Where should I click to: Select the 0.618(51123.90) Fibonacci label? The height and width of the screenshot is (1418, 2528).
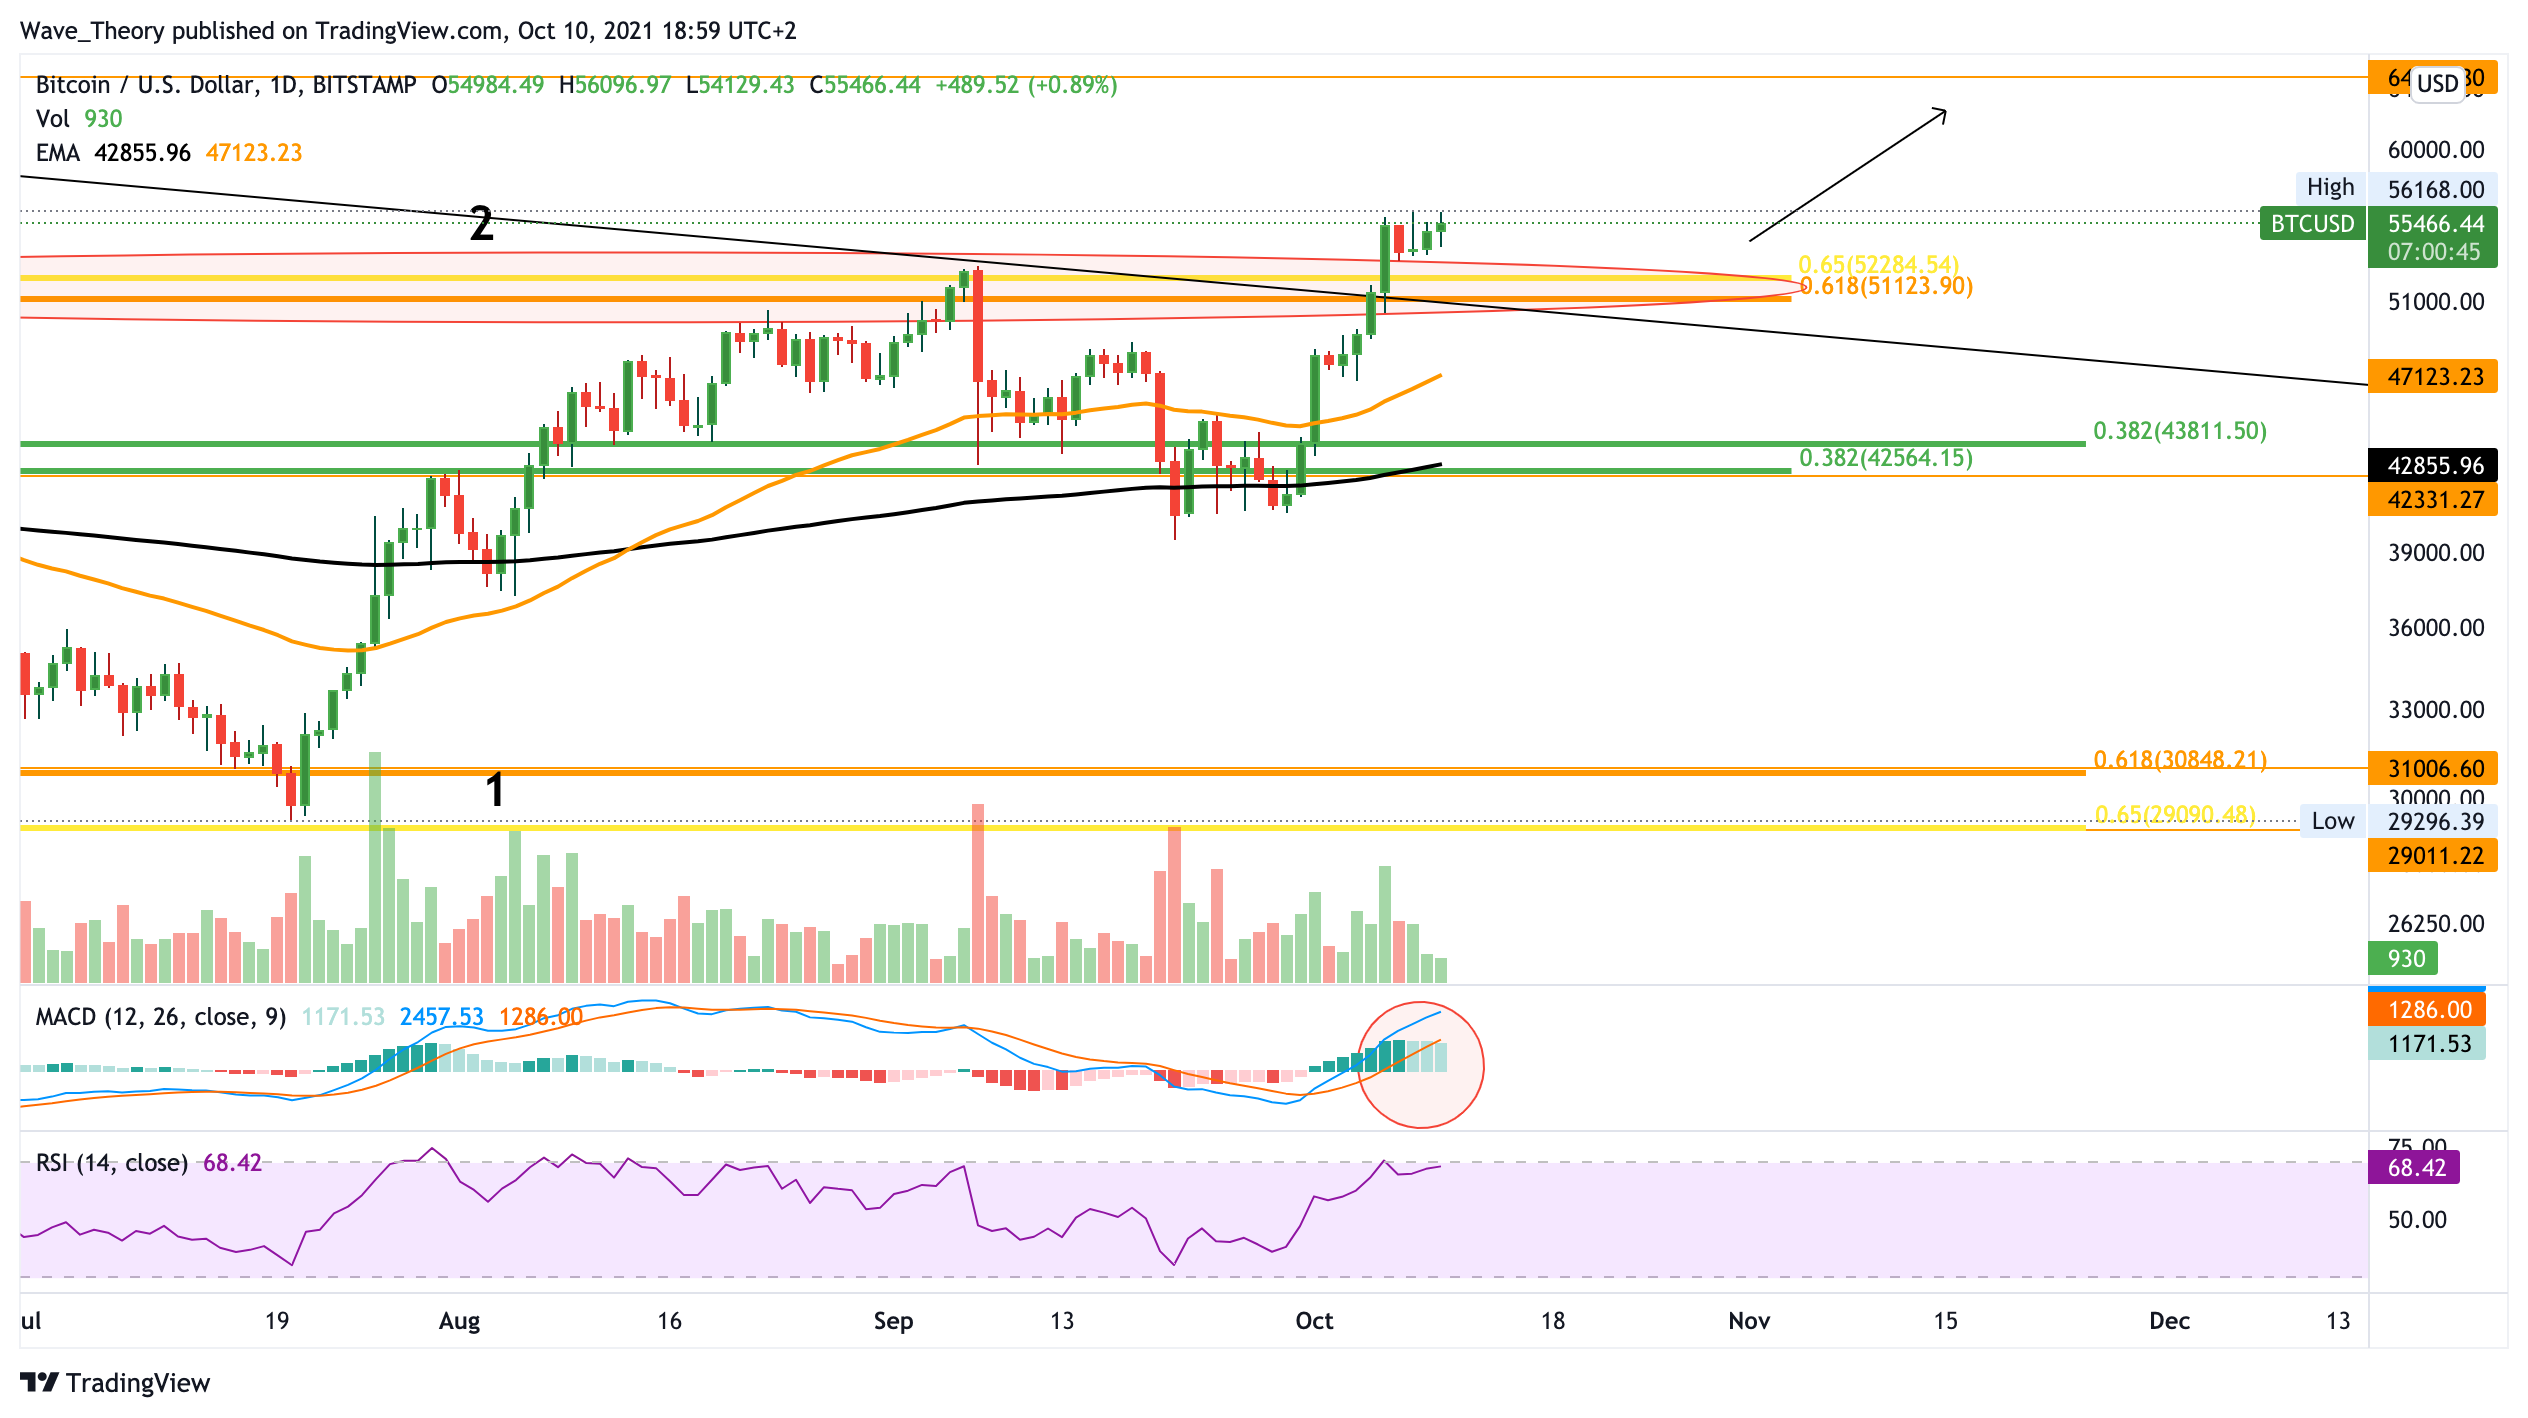pos(1886,287)
